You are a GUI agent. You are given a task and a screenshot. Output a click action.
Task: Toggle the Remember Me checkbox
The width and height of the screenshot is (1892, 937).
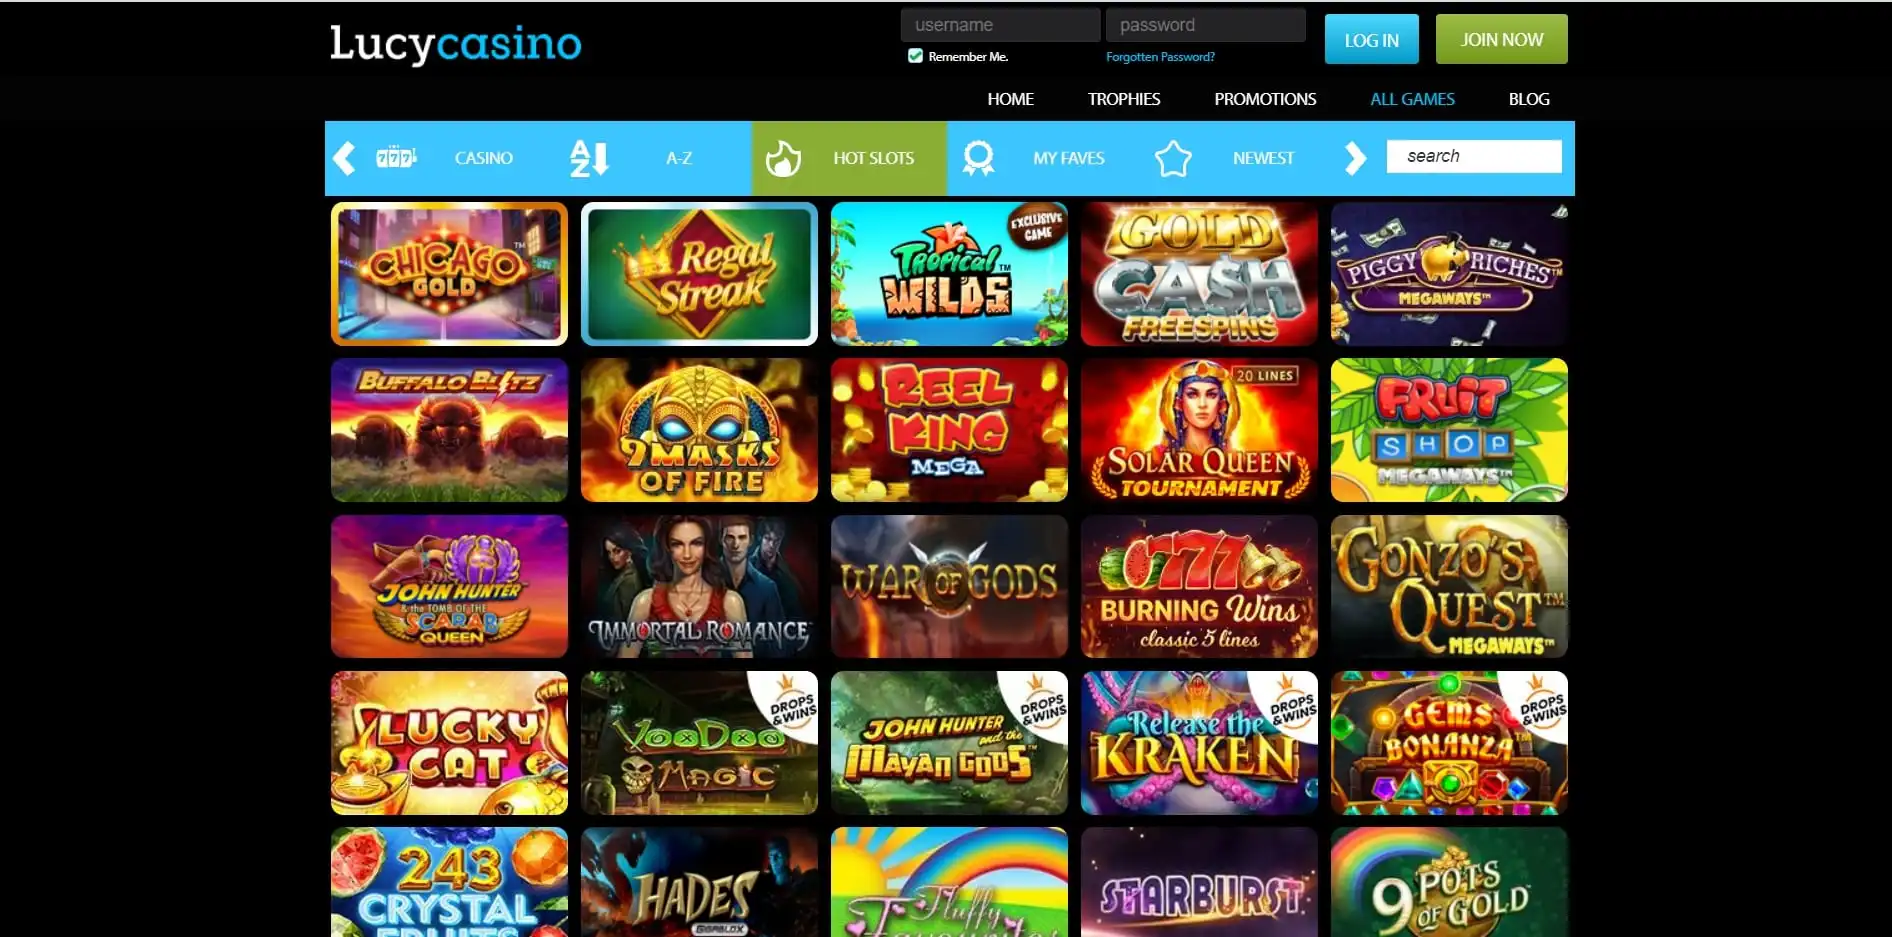[x=915, y=56]
